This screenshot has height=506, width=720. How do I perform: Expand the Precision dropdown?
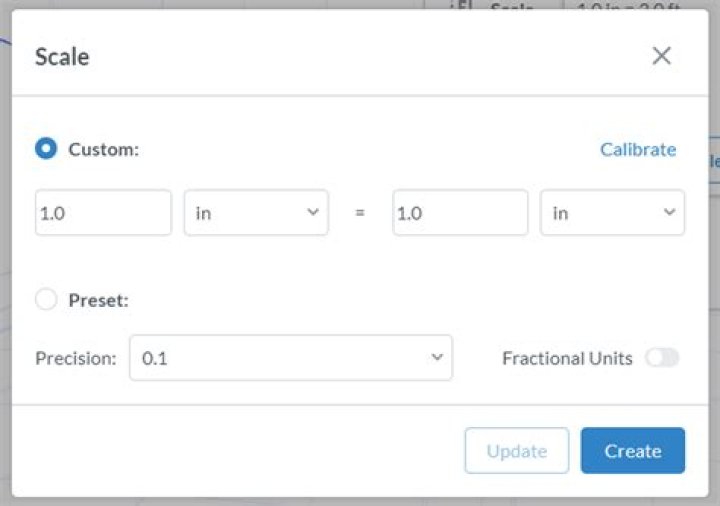[290, 358]
